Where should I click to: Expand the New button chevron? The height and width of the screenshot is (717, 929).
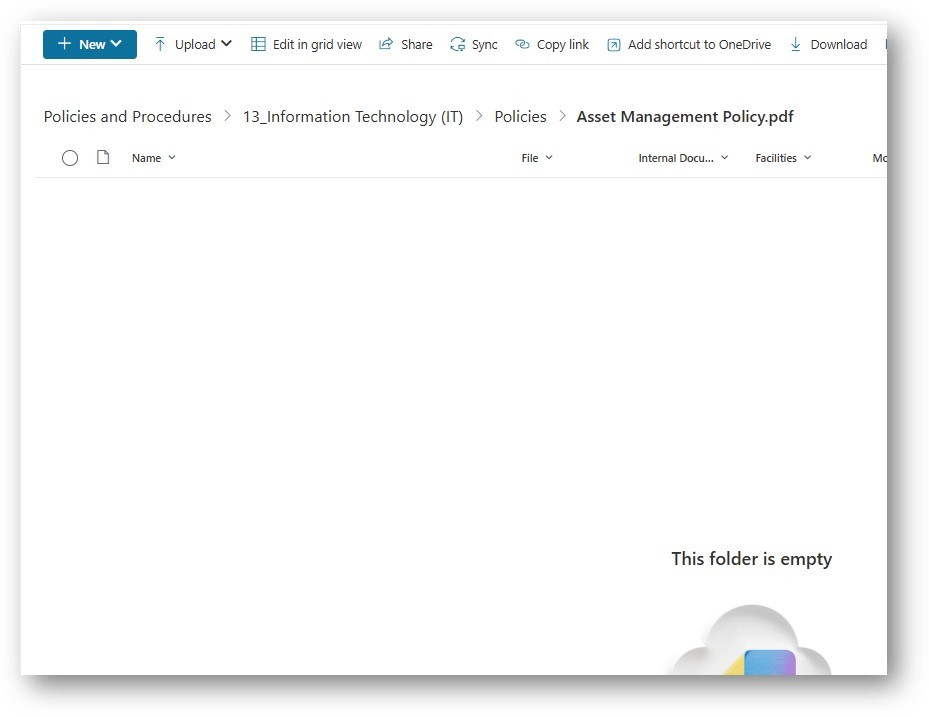tap(116, 44)
